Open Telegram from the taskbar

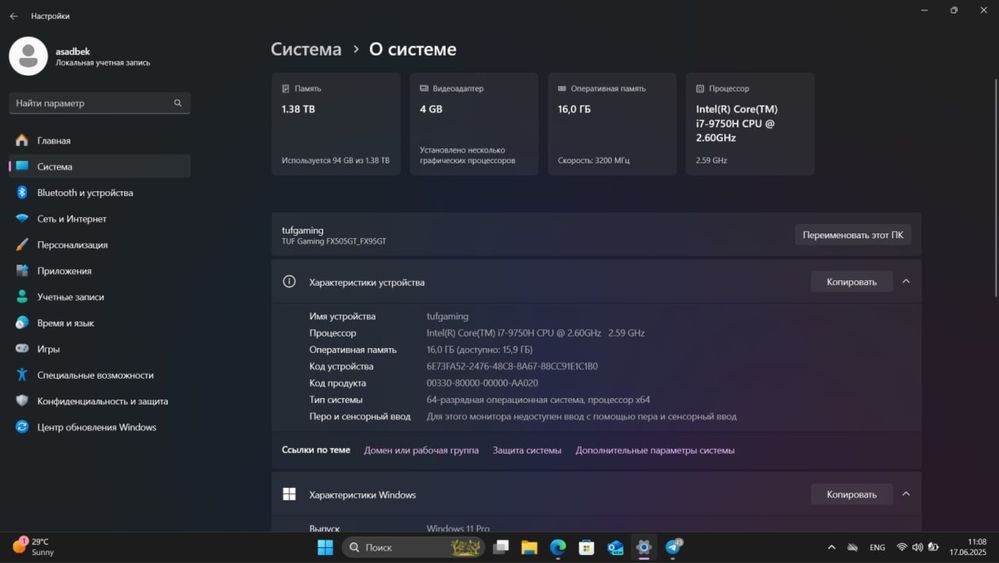click(673, 547)
